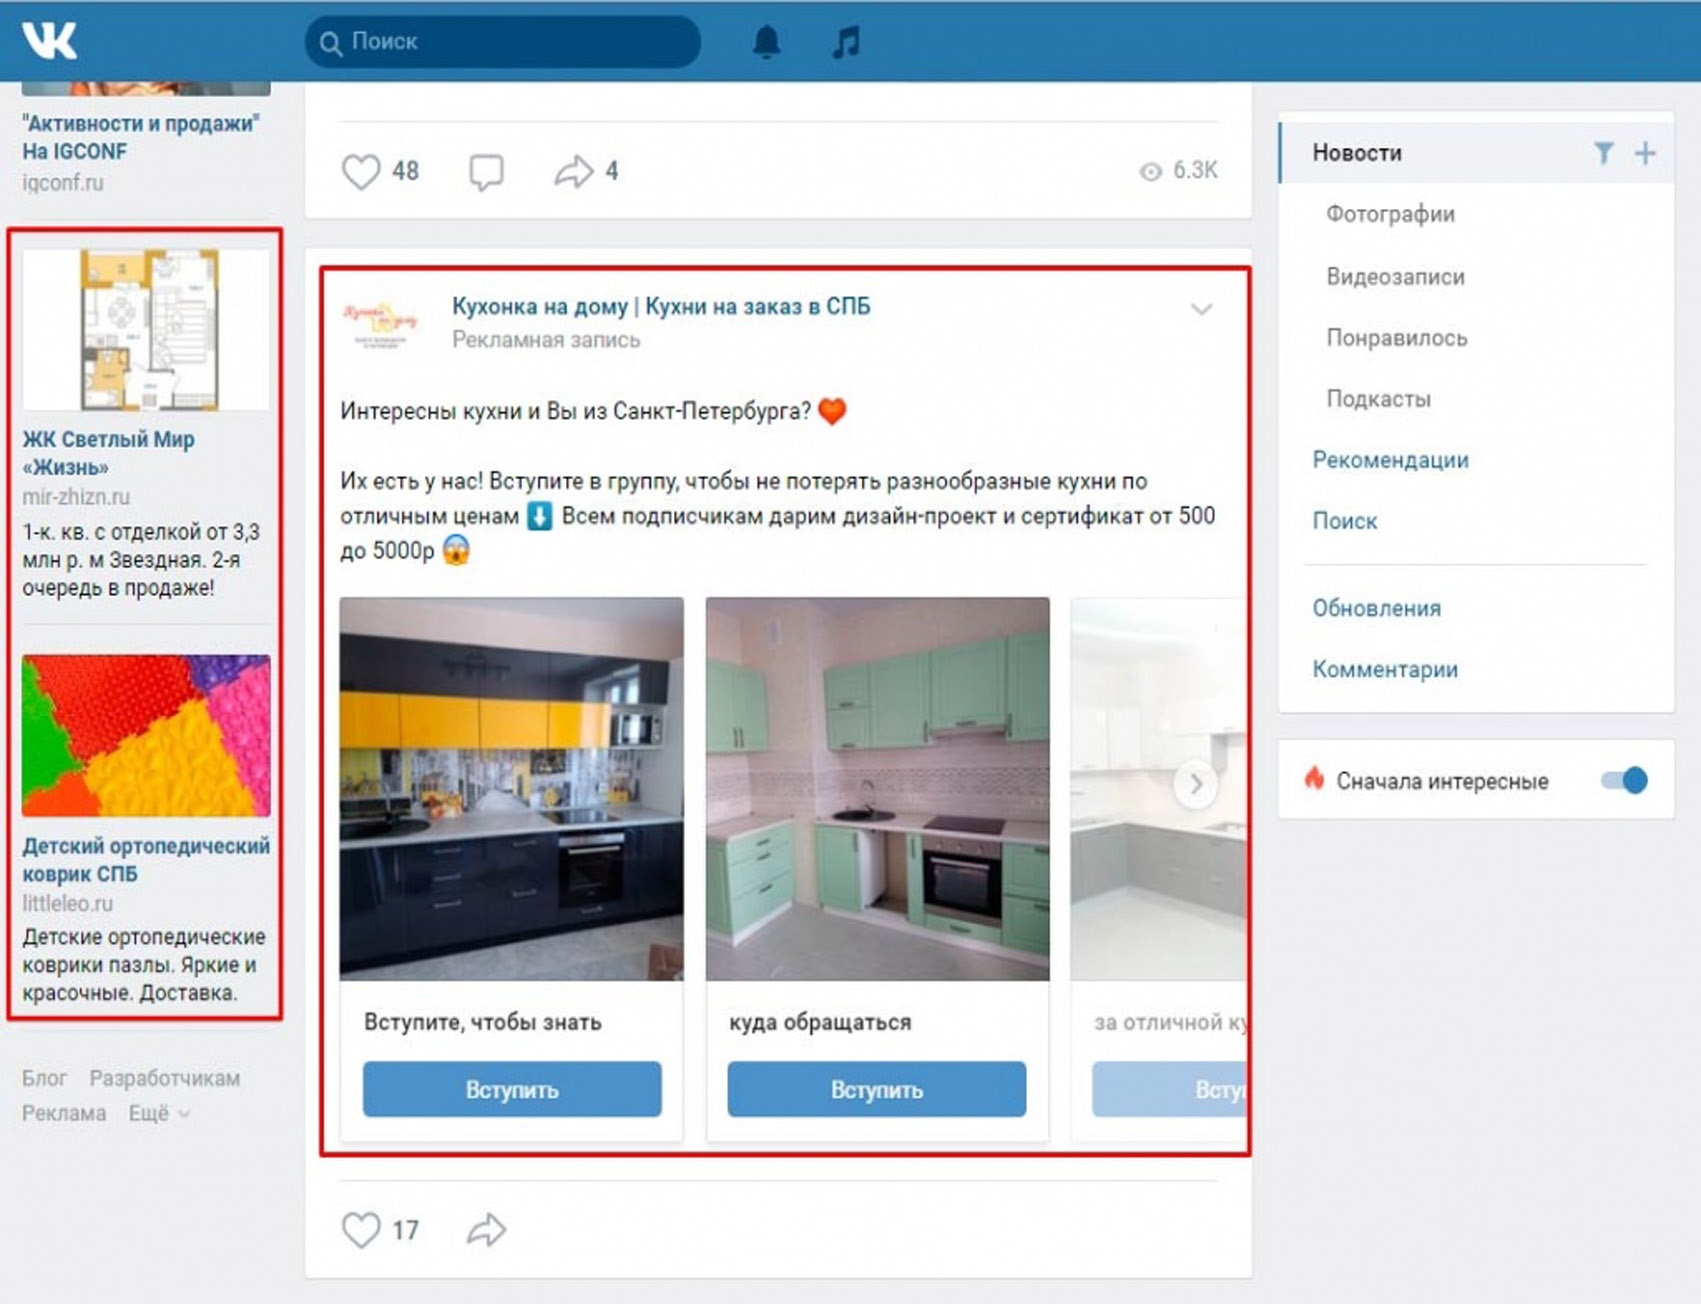1701x1304 pixels.
Task: Open 'Рекомендации' section
Action: point(1390,460)
